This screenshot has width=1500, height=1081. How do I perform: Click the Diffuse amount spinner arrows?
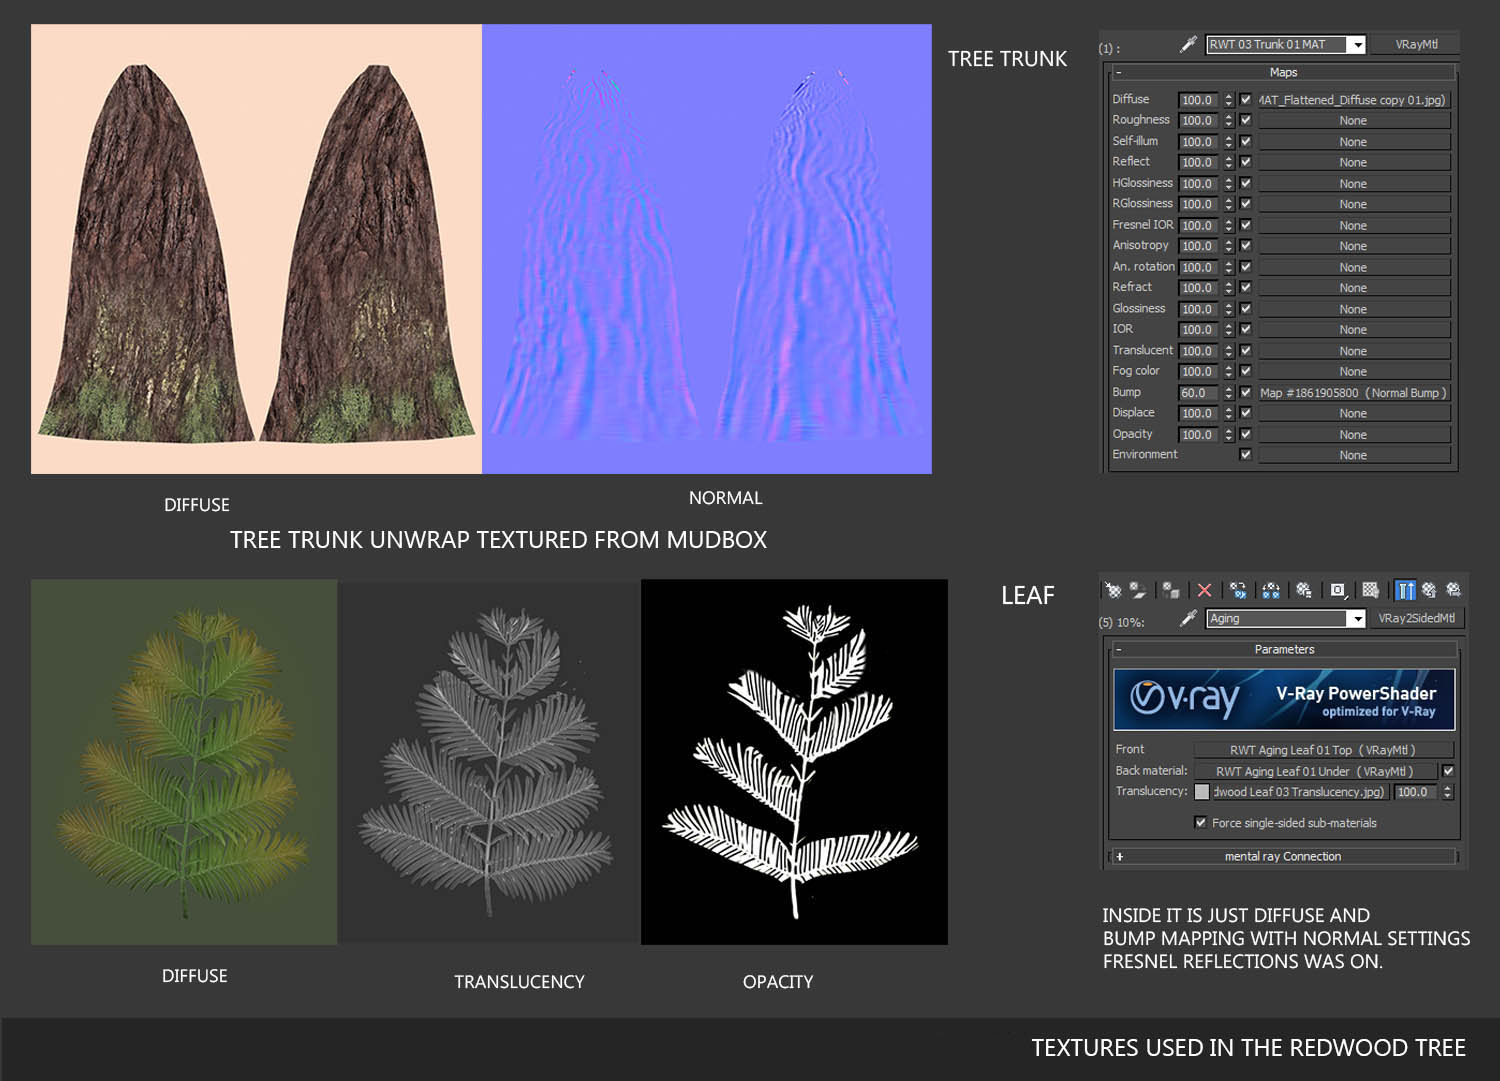1228,100
